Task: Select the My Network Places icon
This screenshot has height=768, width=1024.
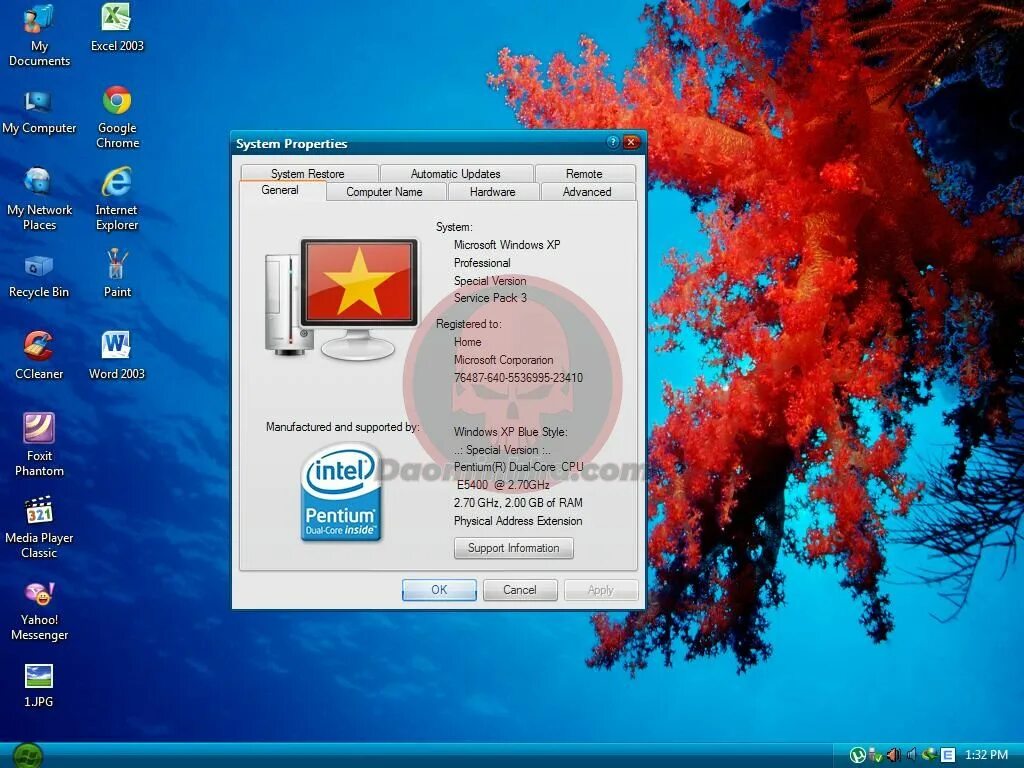Action: point(39,199)
